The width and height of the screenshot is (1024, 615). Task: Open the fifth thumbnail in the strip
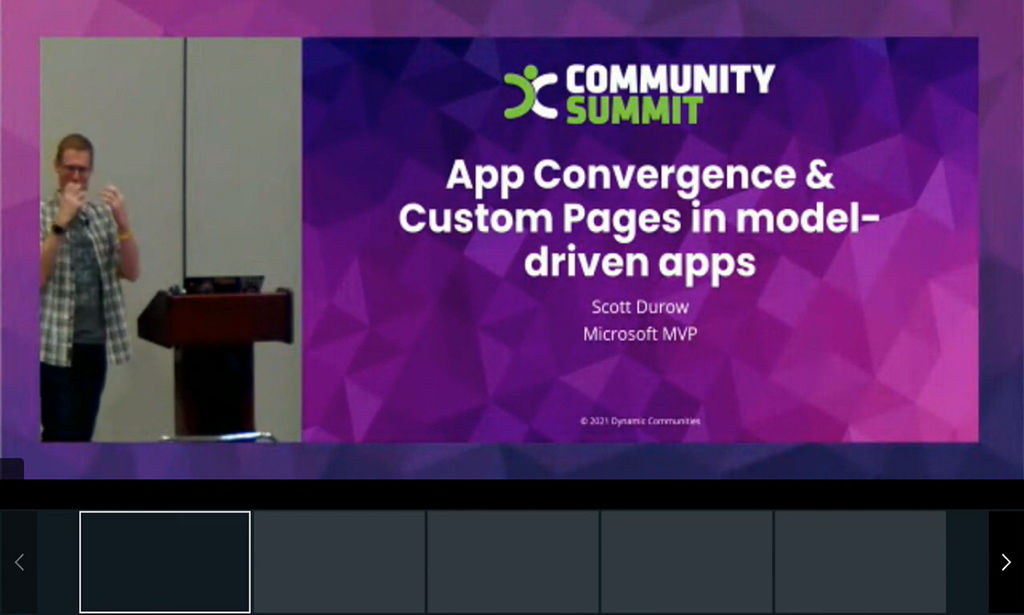coord(860,562)
